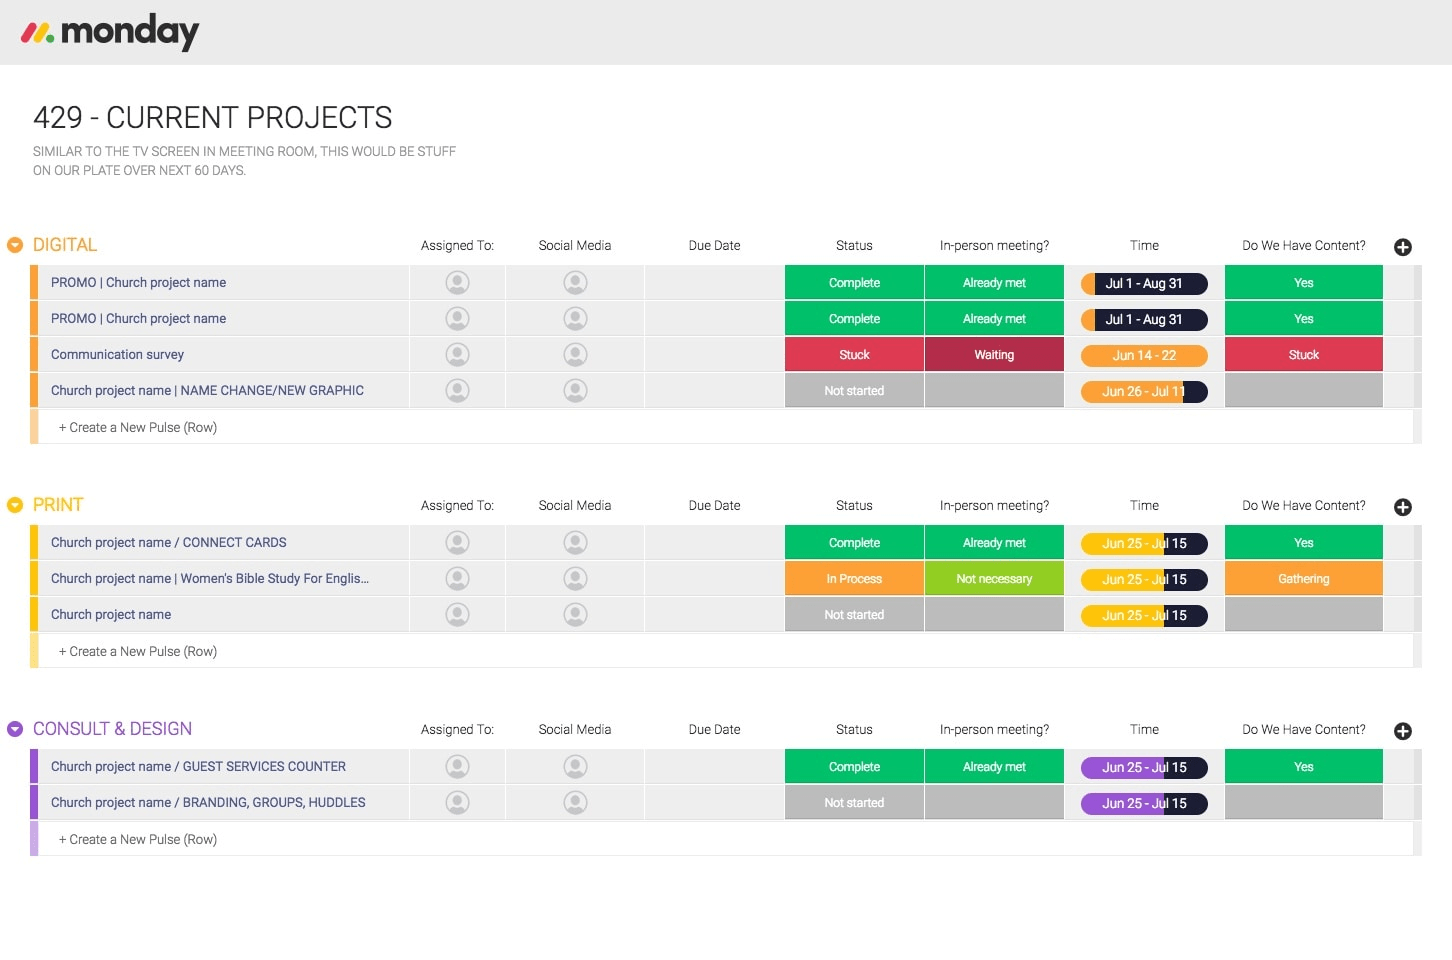Click Social Media avatar on BRANDING, GROUPS, HUDDLES row
Screen dimensions: 1452x960
pyautogui.click(x=575, y=802)
